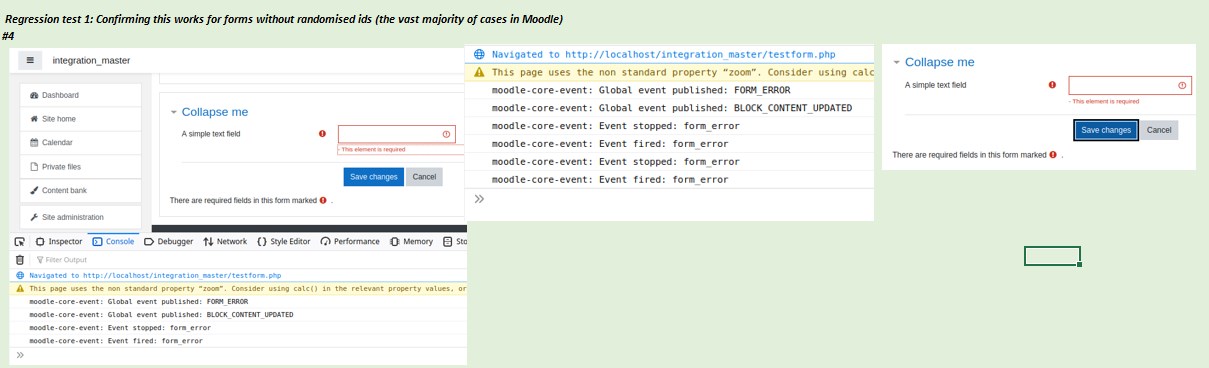This screenshot has height=368, width=1209.
Task: Open Private files in the sidebar
Action: (x=80, y=167)
